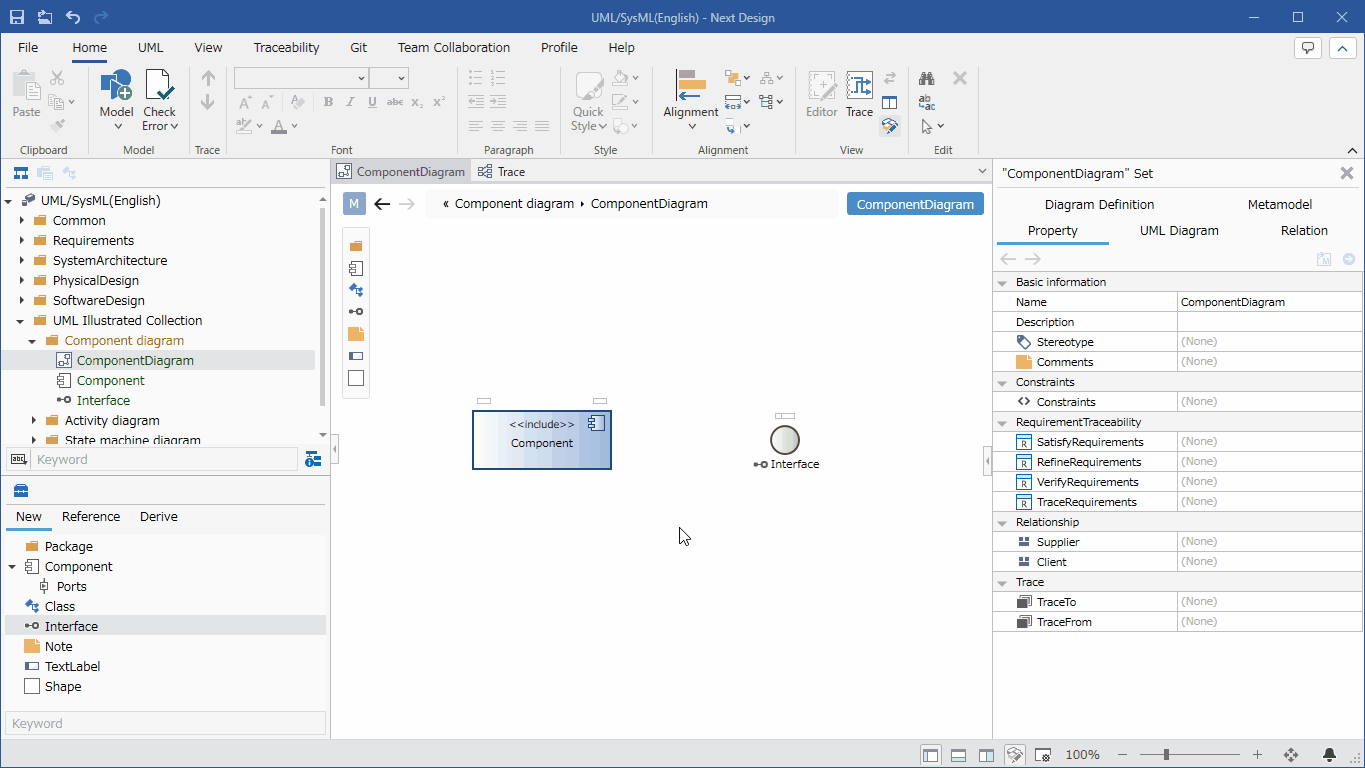Select the Interface circle on canvas

click(785, 440)
